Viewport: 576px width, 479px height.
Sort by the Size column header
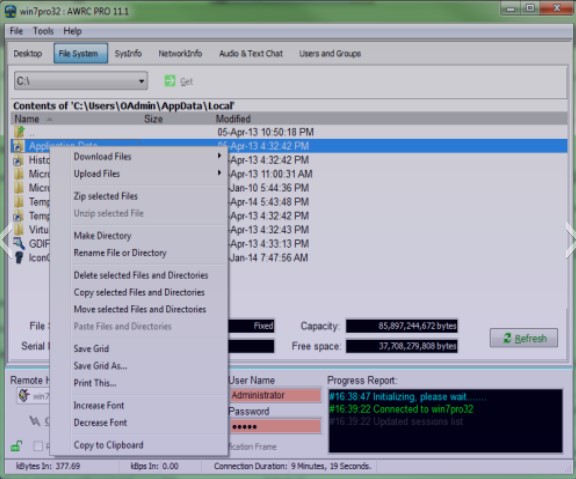click(x=153, y=119)
